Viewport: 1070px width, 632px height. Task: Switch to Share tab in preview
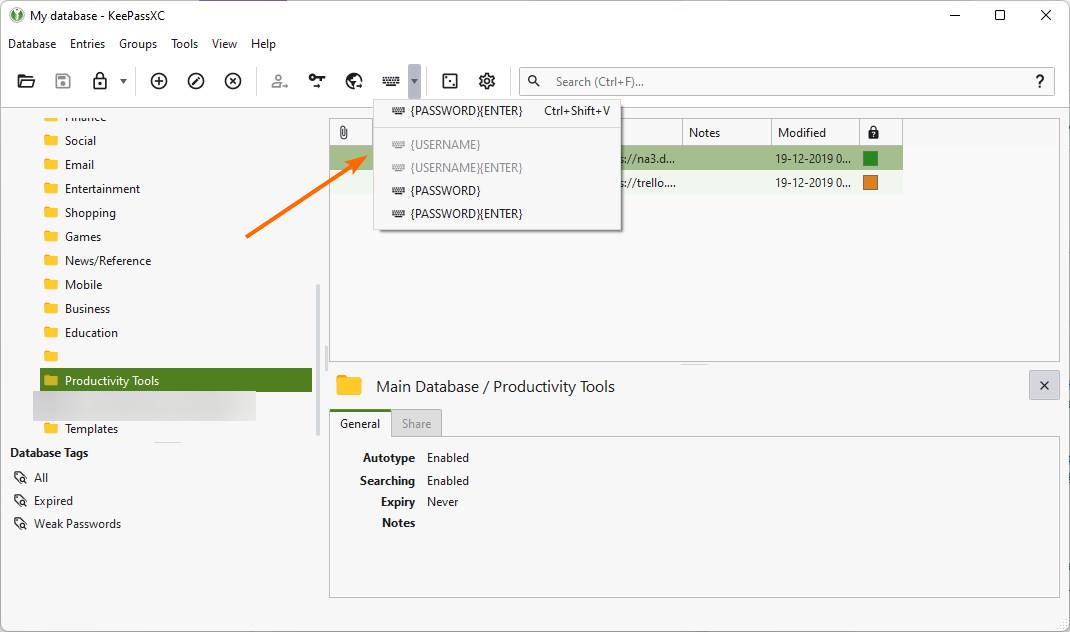coord(416,424)
